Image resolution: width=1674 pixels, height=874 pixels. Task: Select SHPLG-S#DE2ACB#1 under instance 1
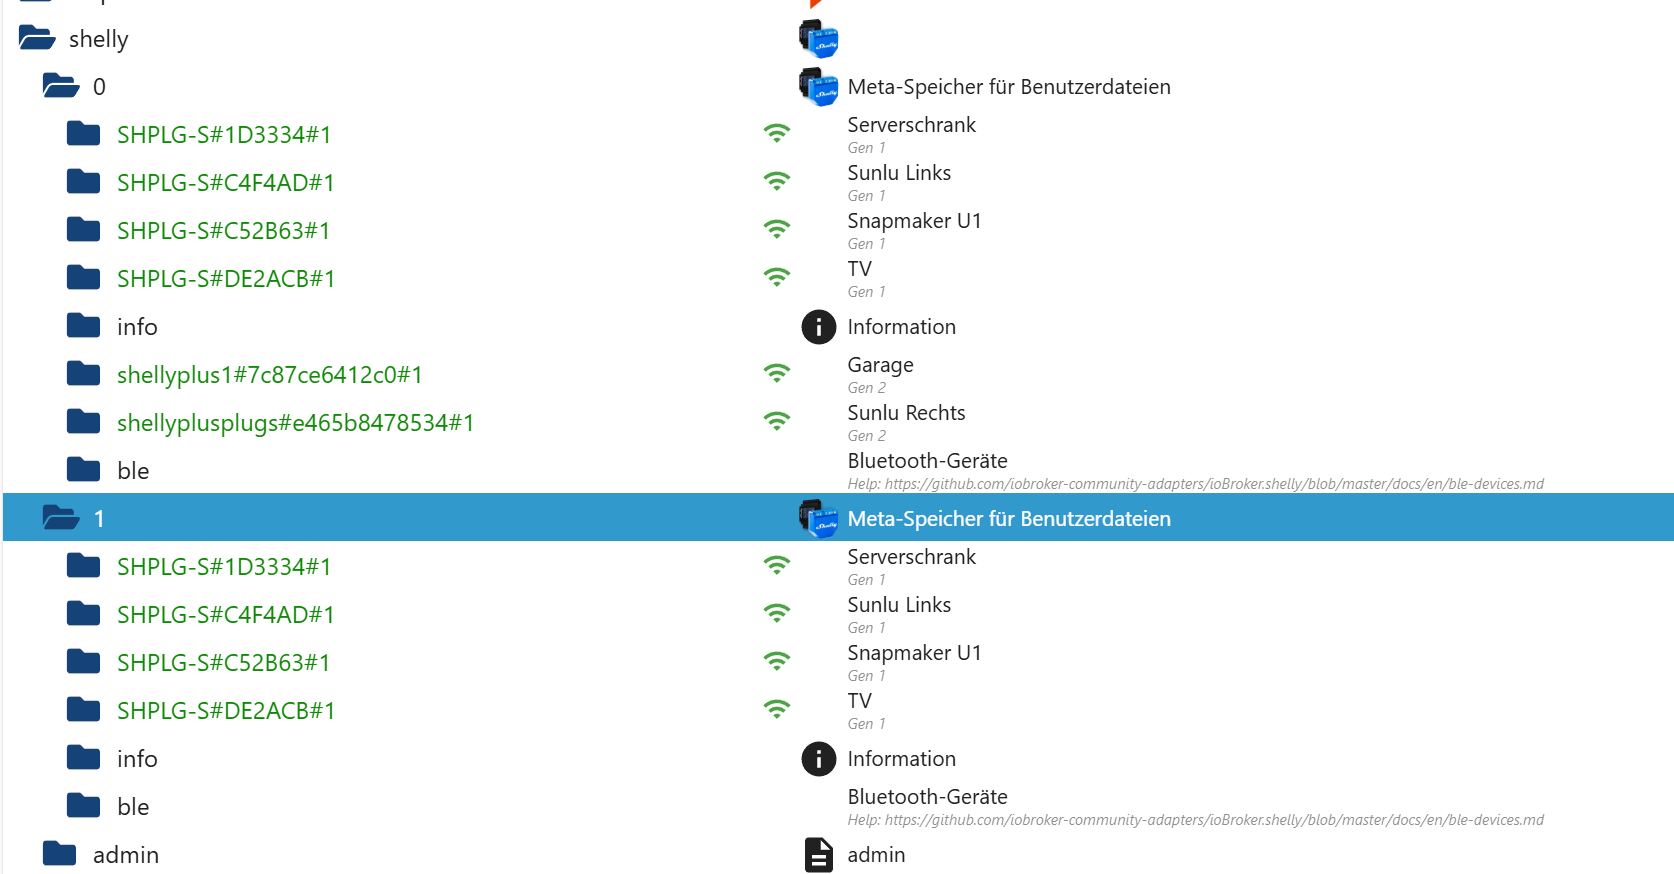pos(226,711)
